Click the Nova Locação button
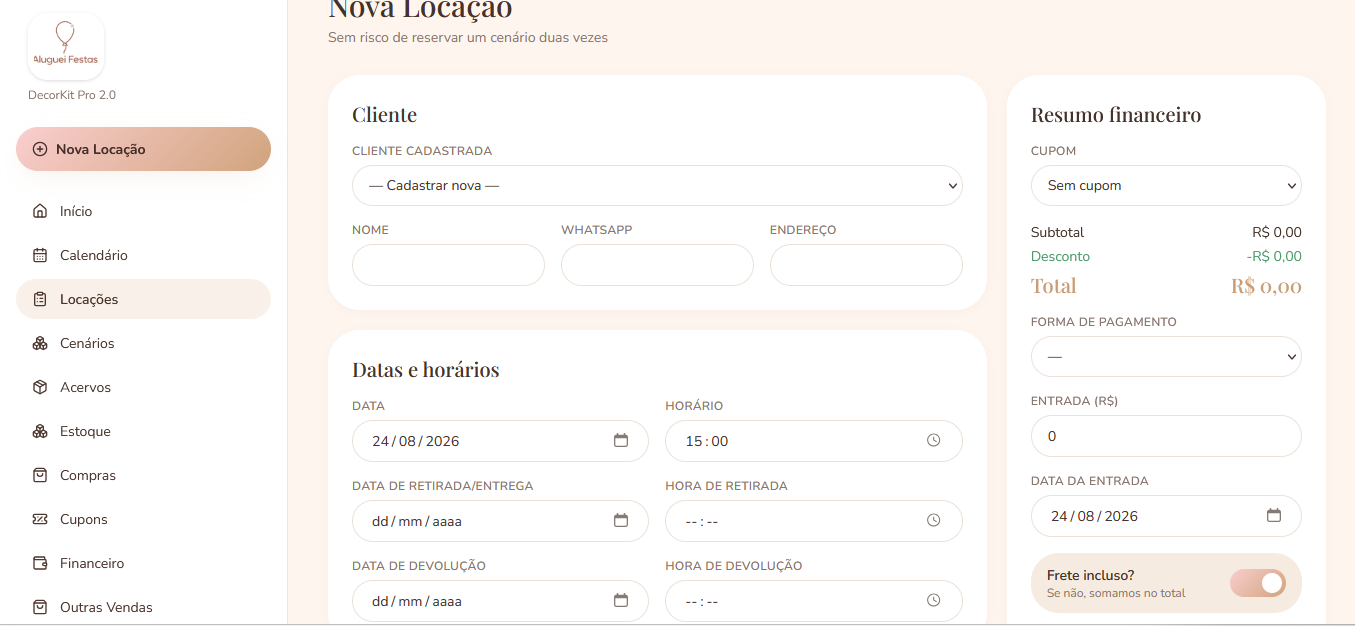 [x=143, y=149]
